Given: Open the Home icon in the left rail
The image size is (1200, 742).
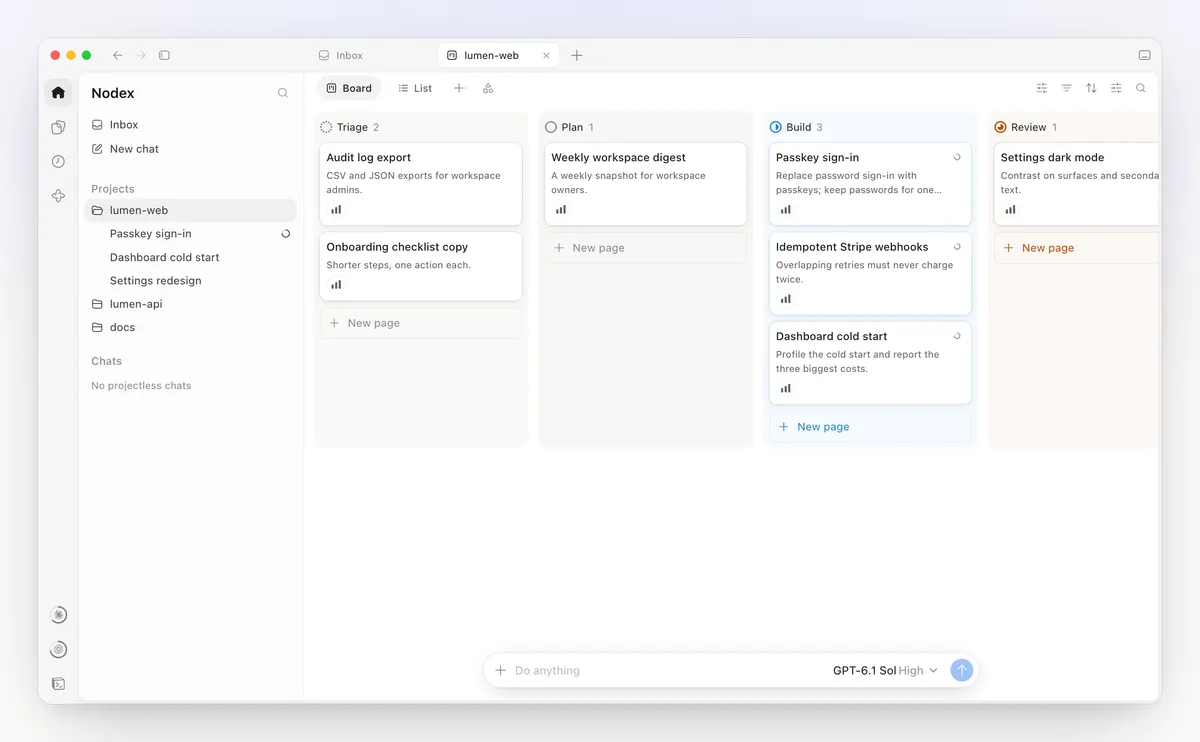Looking at the screenshot, I should [58, 92].
